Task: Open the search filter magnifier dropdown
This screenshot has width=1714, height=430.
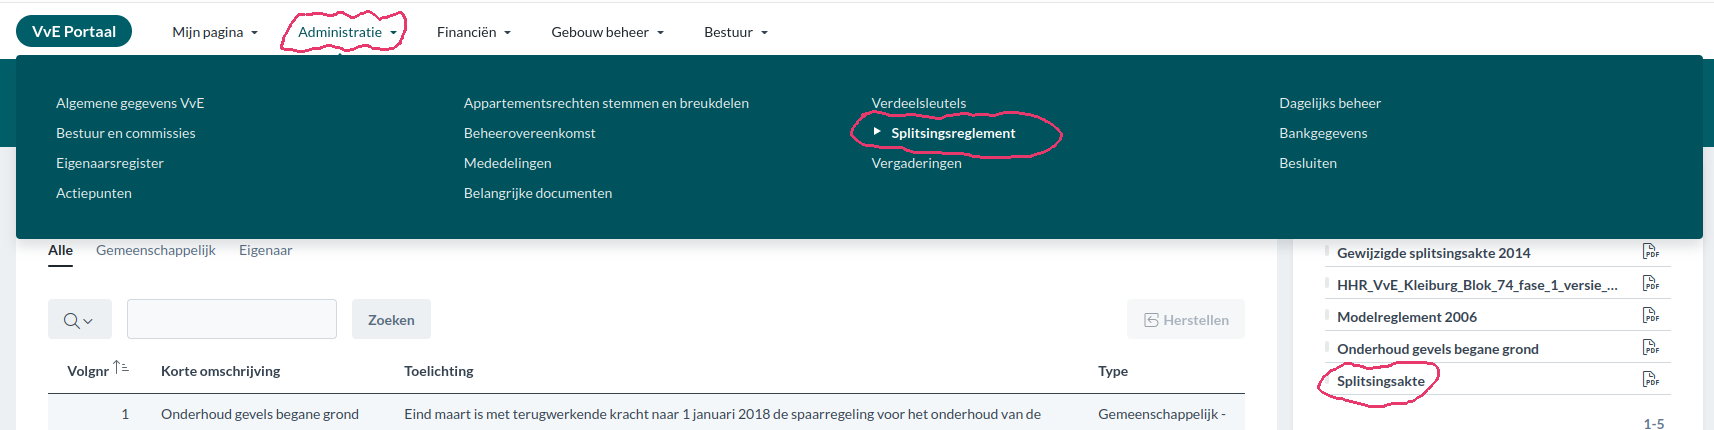Action: coord(79,320)
